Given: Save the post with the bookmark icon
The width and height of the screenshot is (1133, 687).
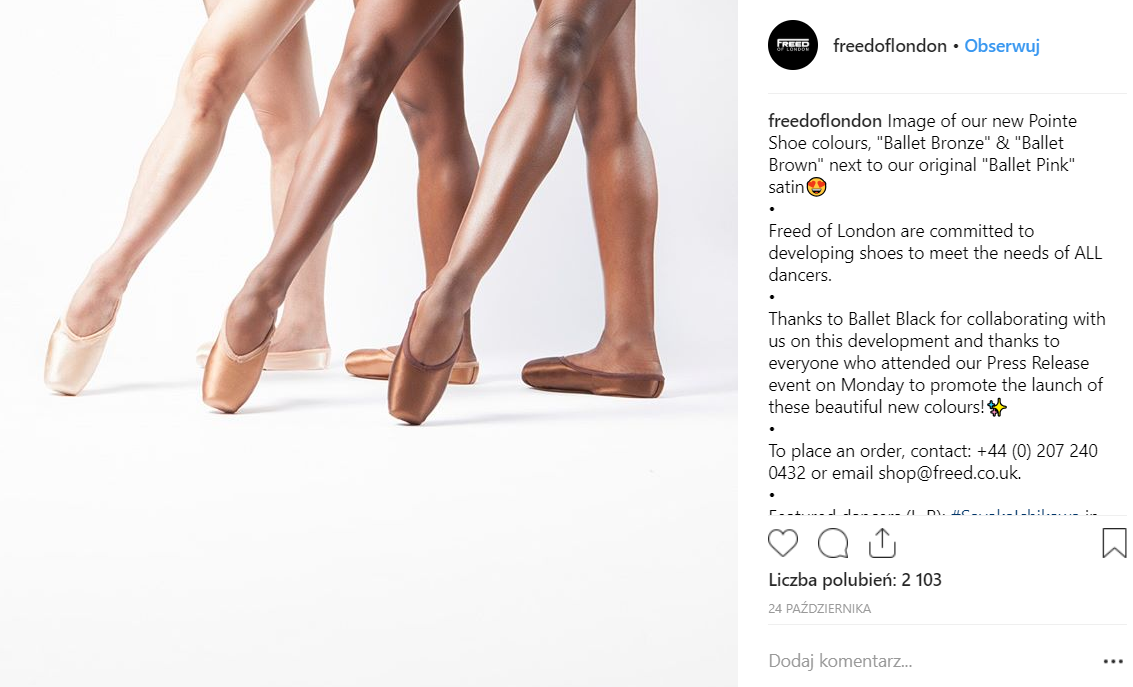Looking at the screenshot, I should click(x=1113, y=543).
